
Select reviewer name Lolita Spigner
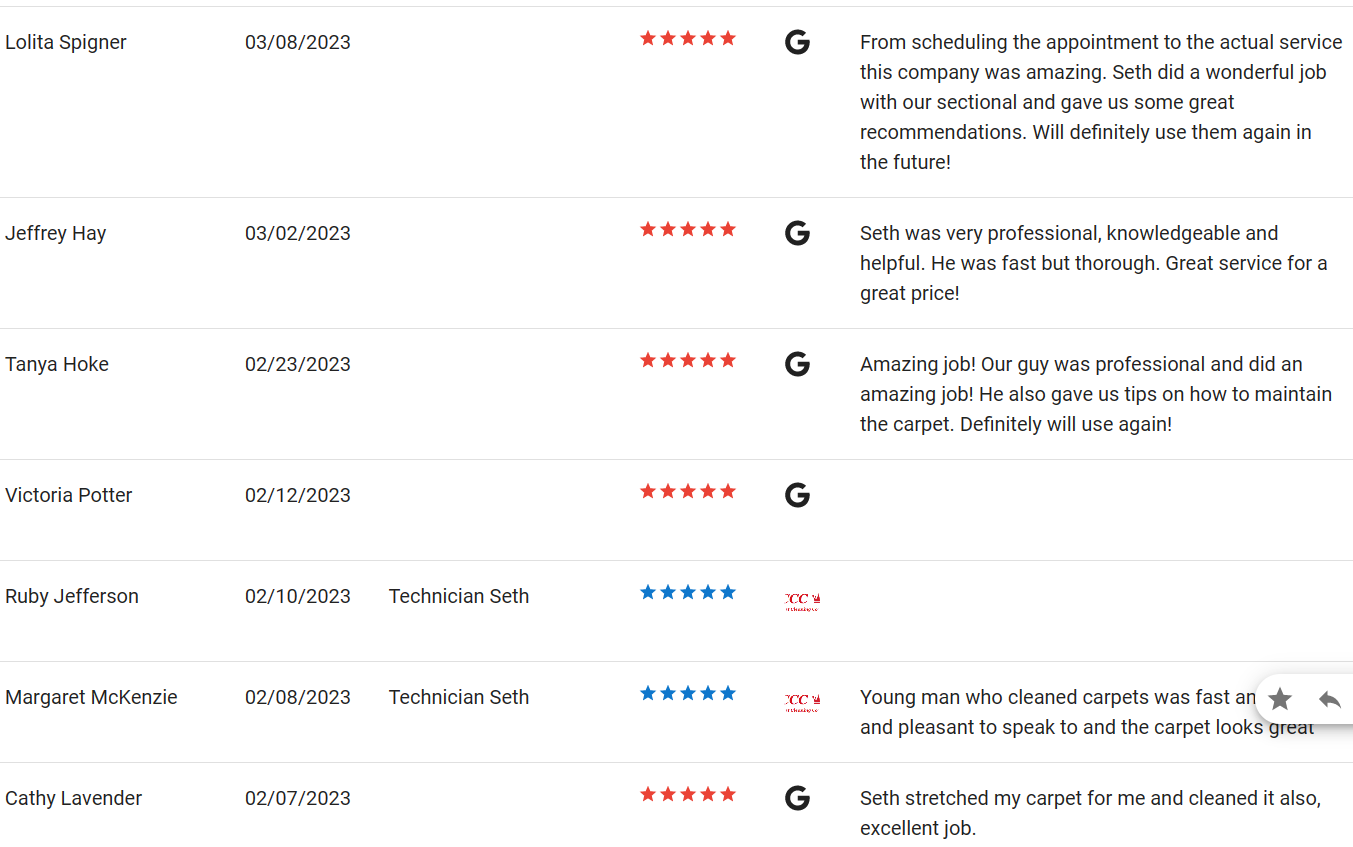[66, 43]
